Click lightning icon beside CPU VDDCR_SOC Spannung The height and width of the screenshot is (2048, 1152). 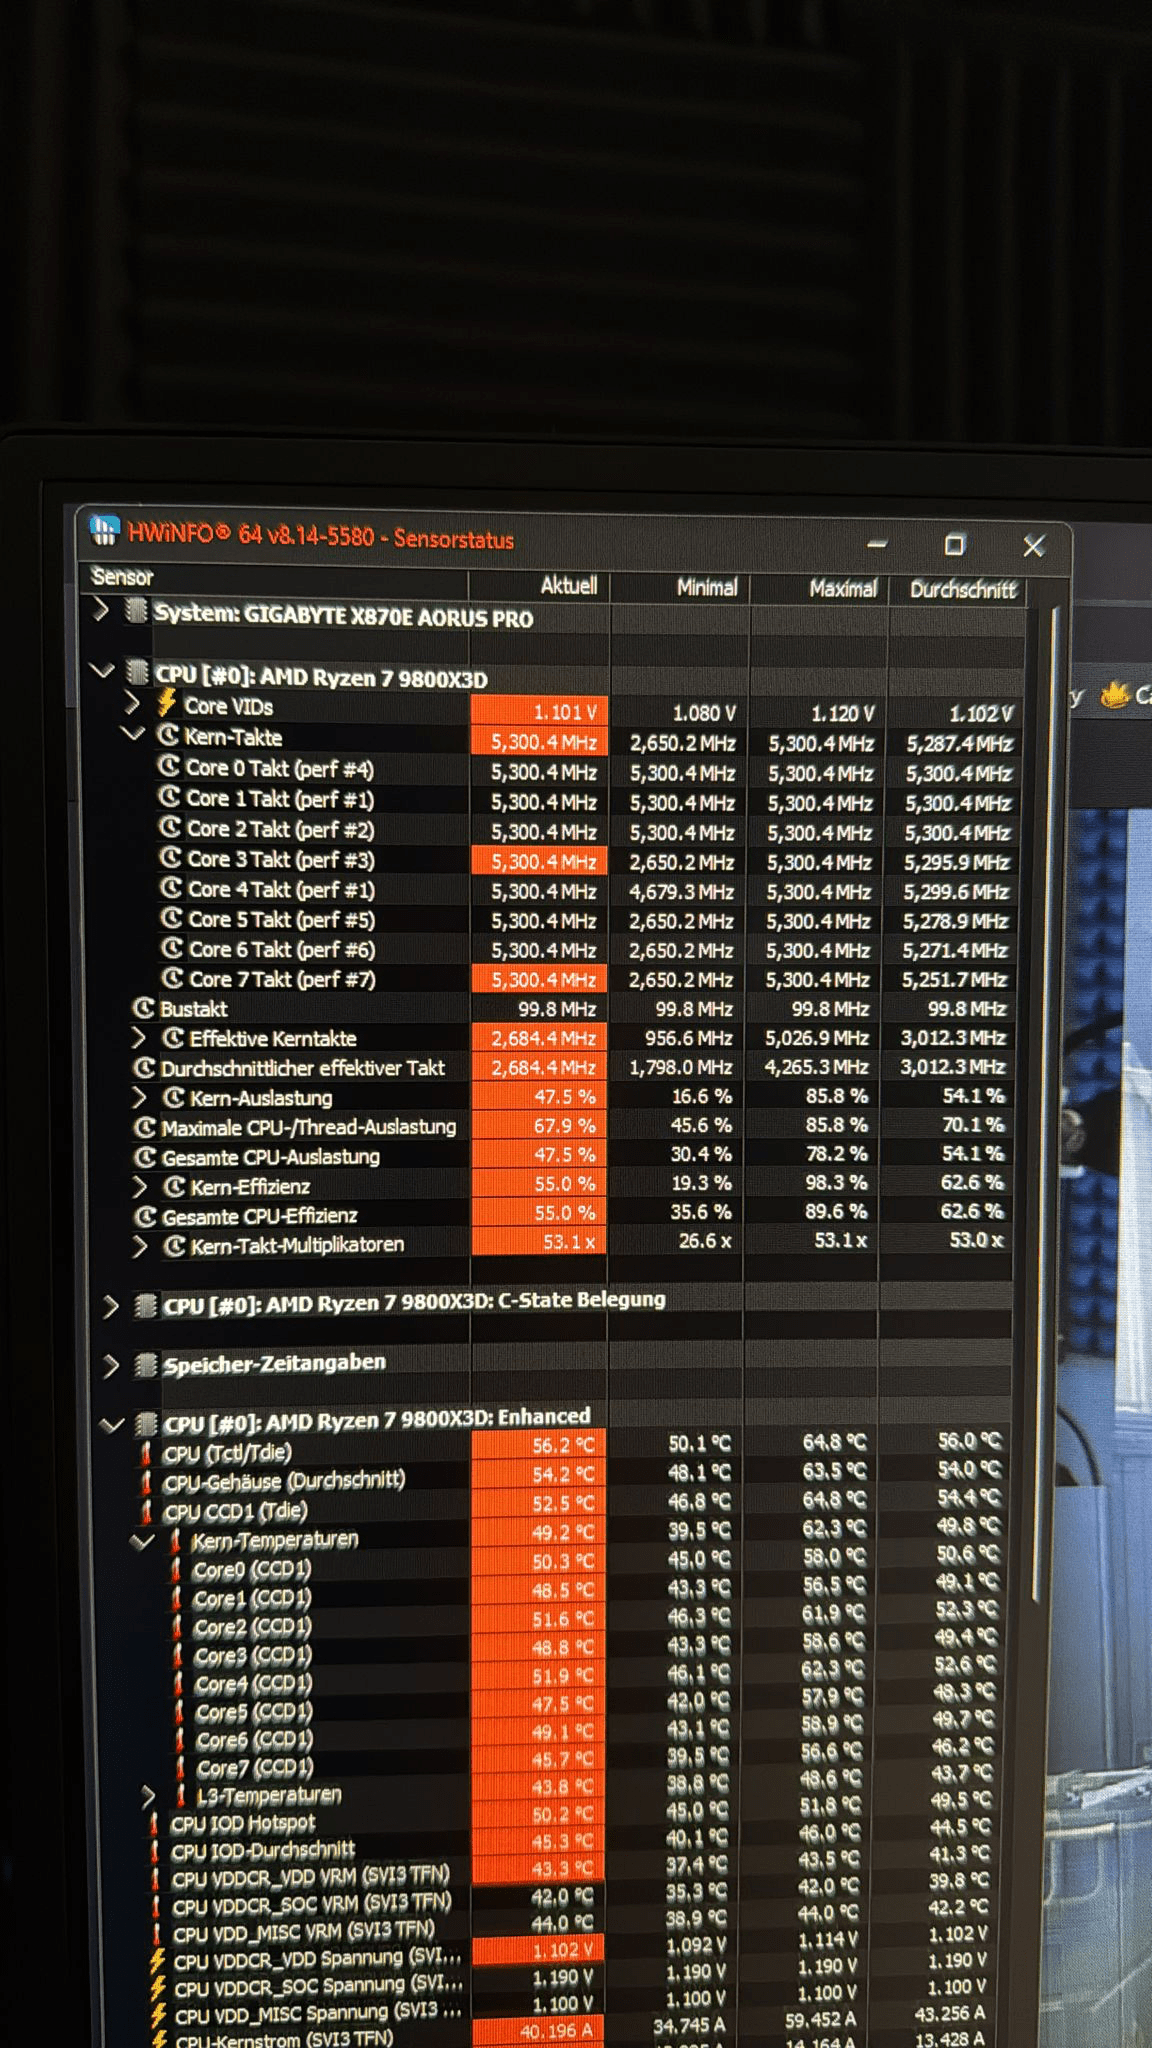point(157,1987)
